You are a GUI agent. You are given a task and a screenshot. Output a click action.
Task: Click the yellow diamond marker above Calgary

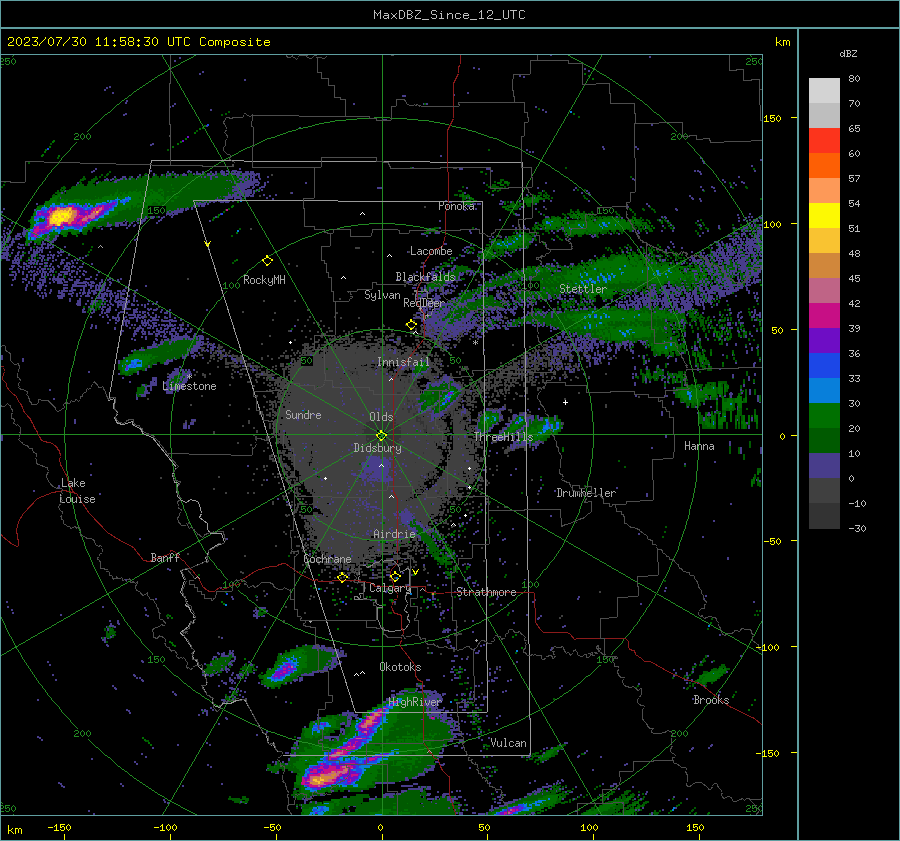point(395,576)
